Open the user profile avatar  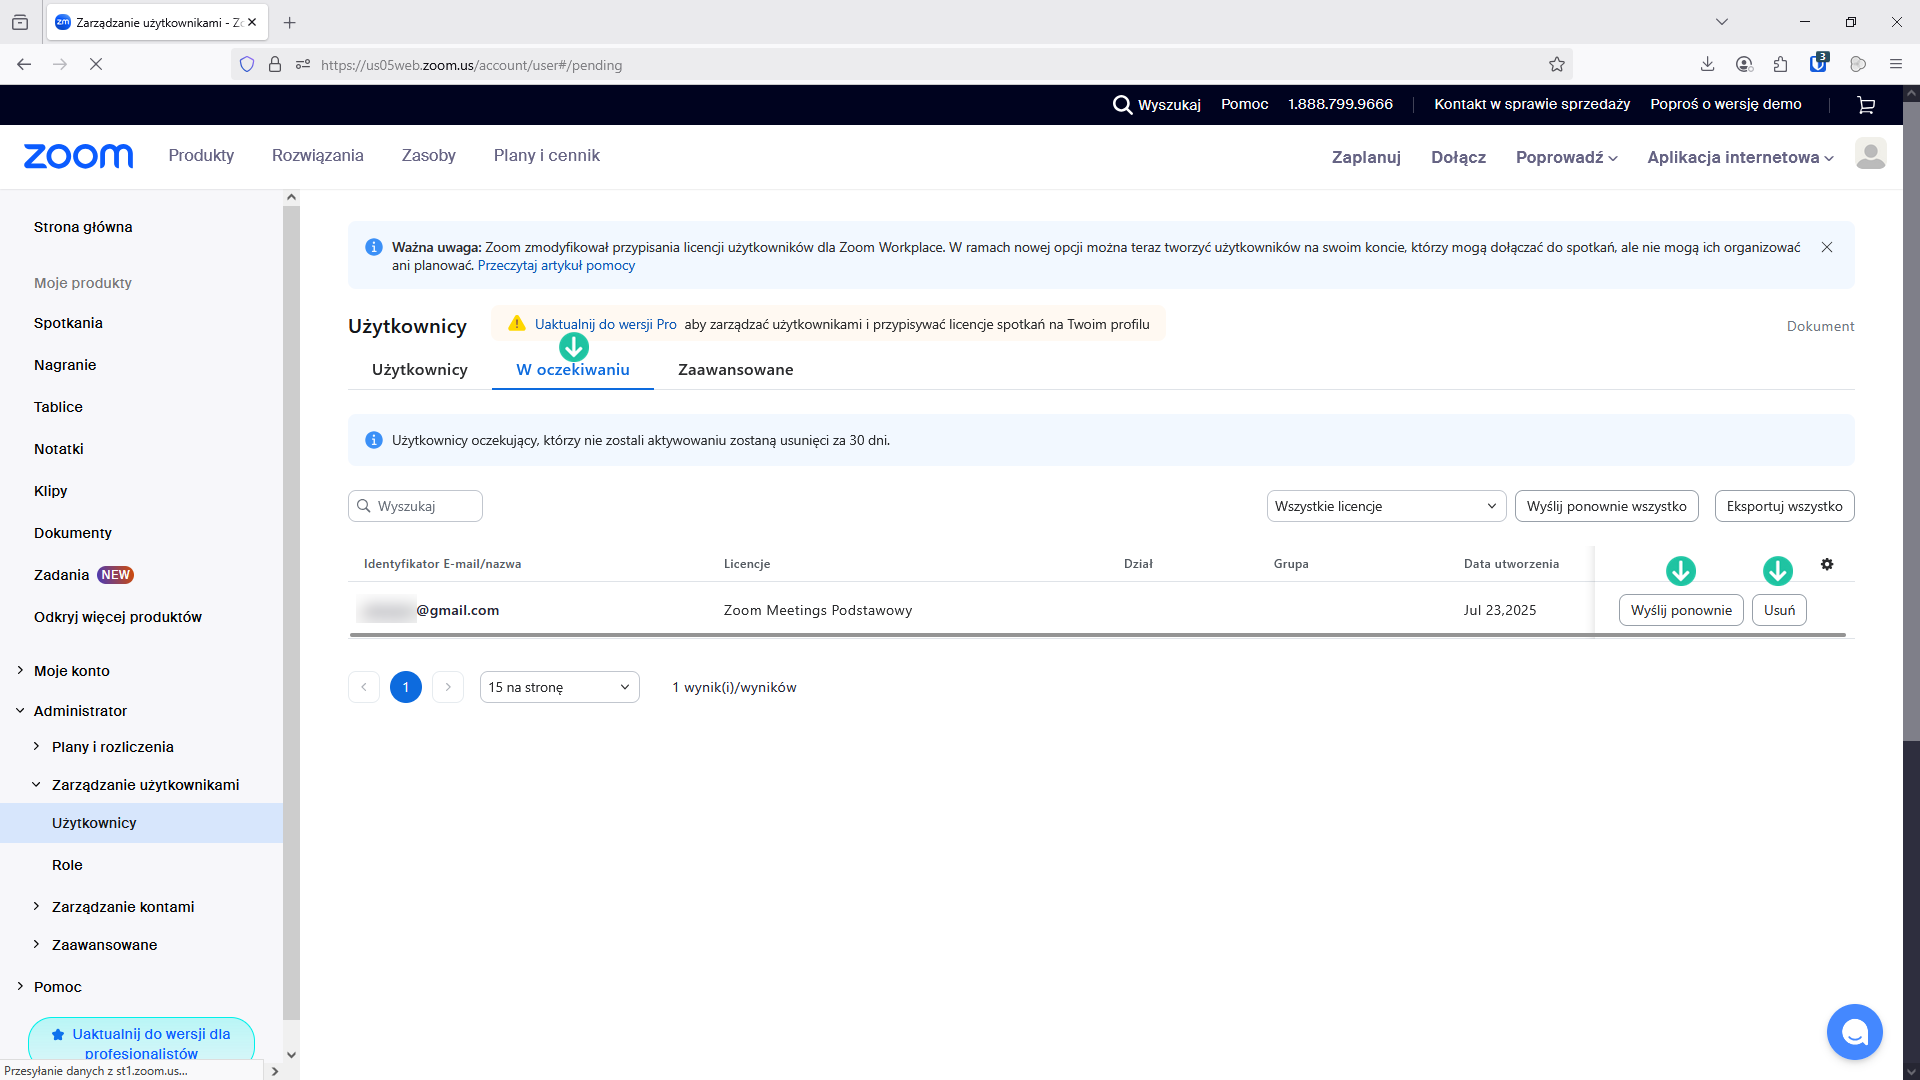tap(1870, 155)
